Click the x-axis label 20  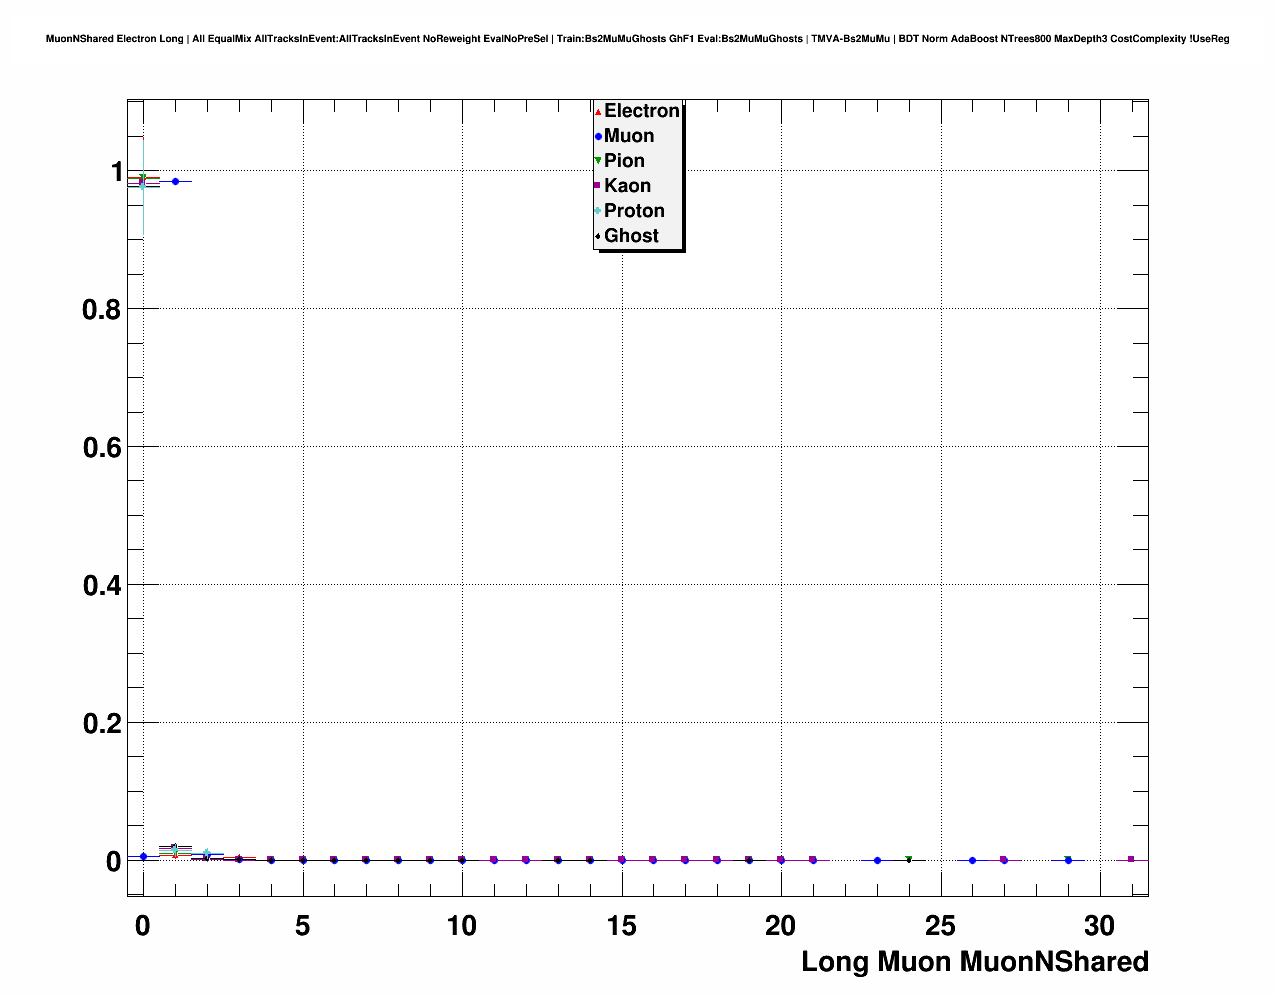(x=781, y=926)
